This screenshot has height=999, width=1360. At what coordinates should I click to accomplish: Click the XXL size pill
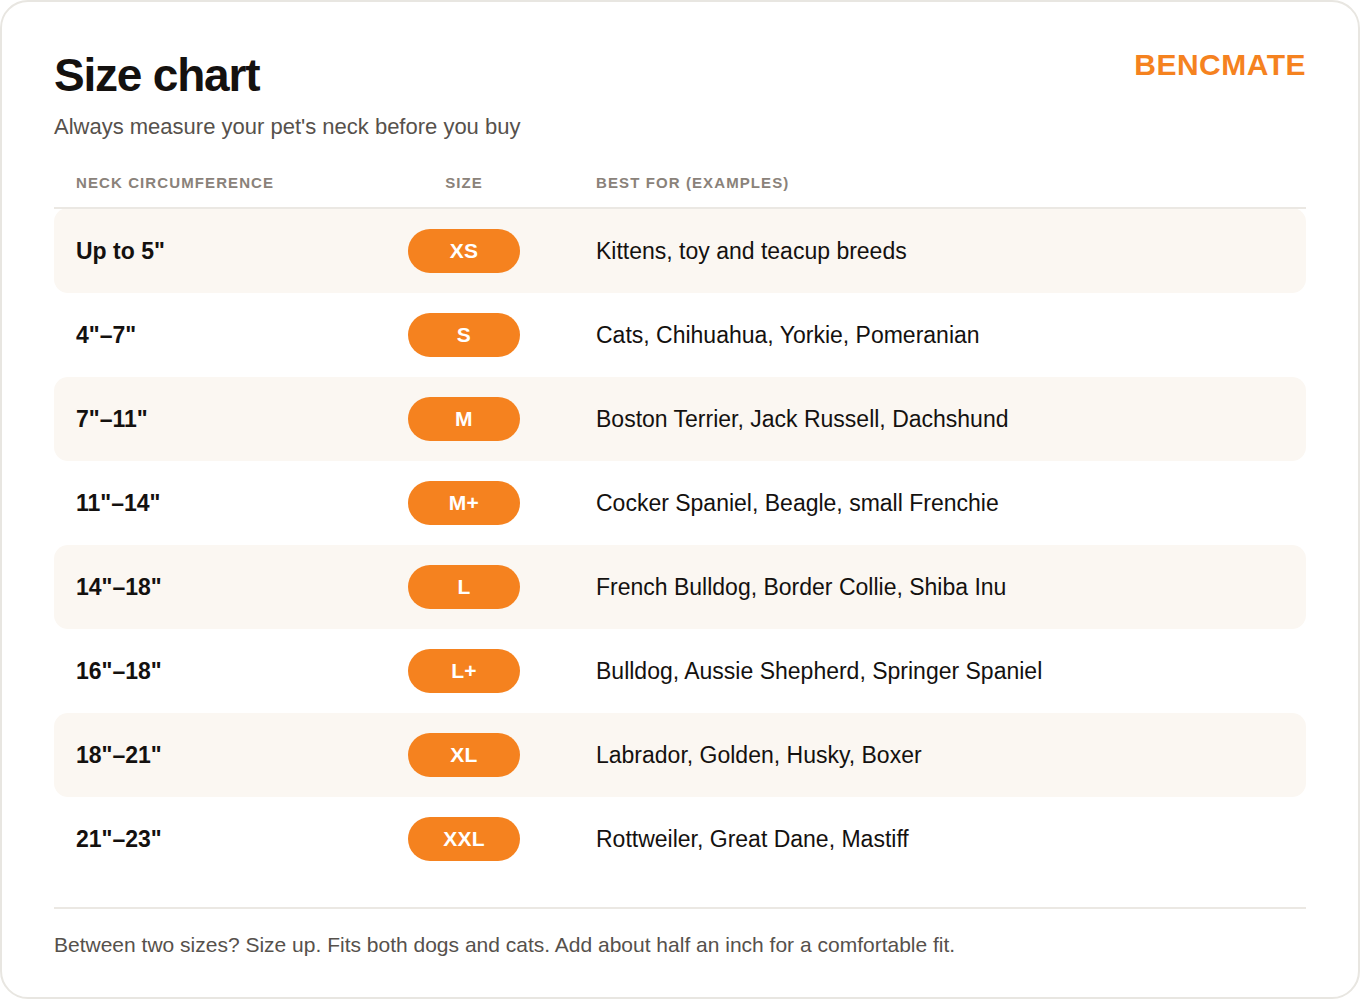(x=463, y=839)
